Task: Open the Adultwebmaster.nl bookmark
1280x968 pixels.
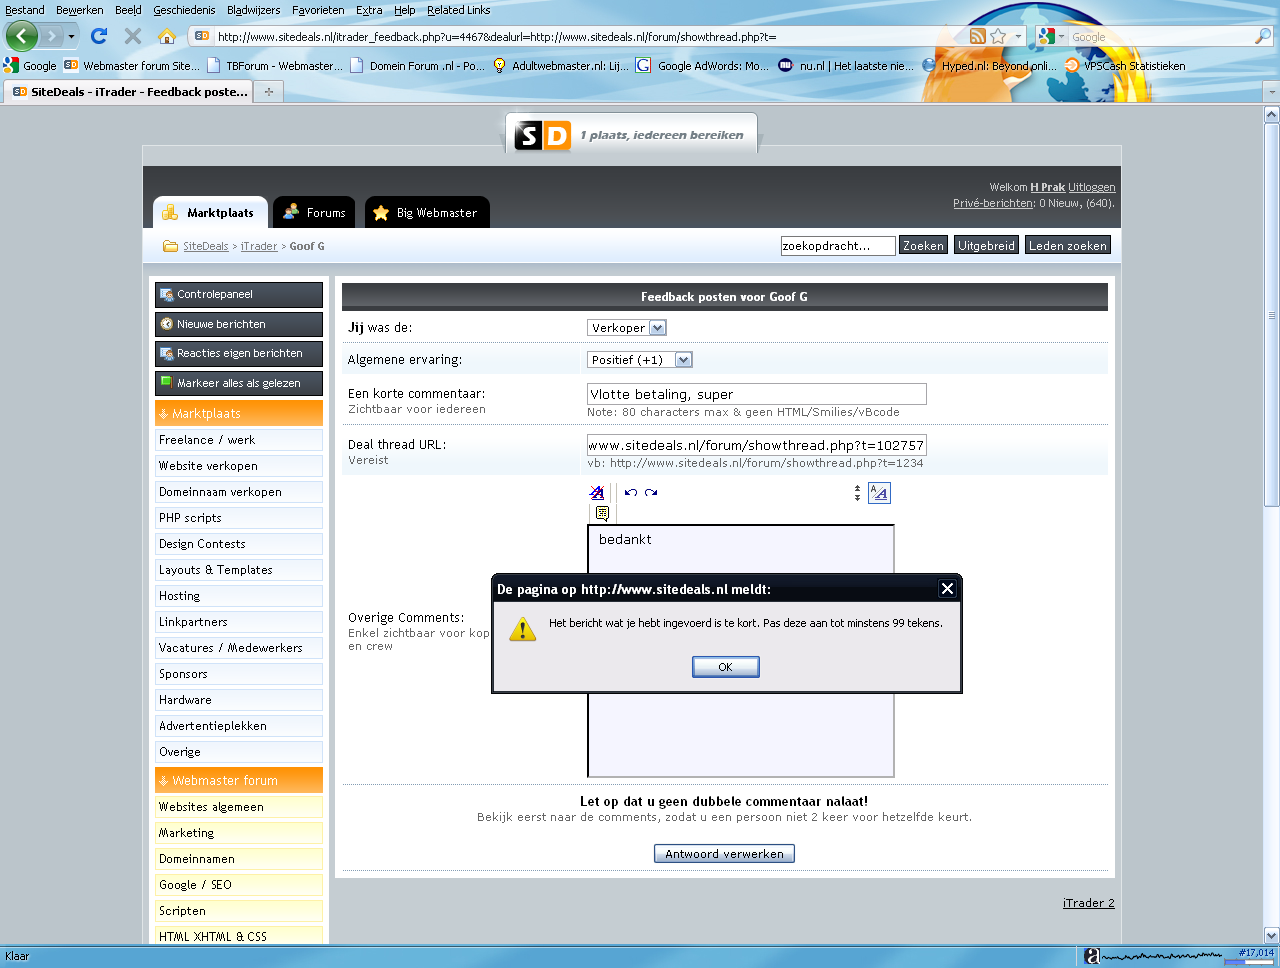Action: point(561,66)
